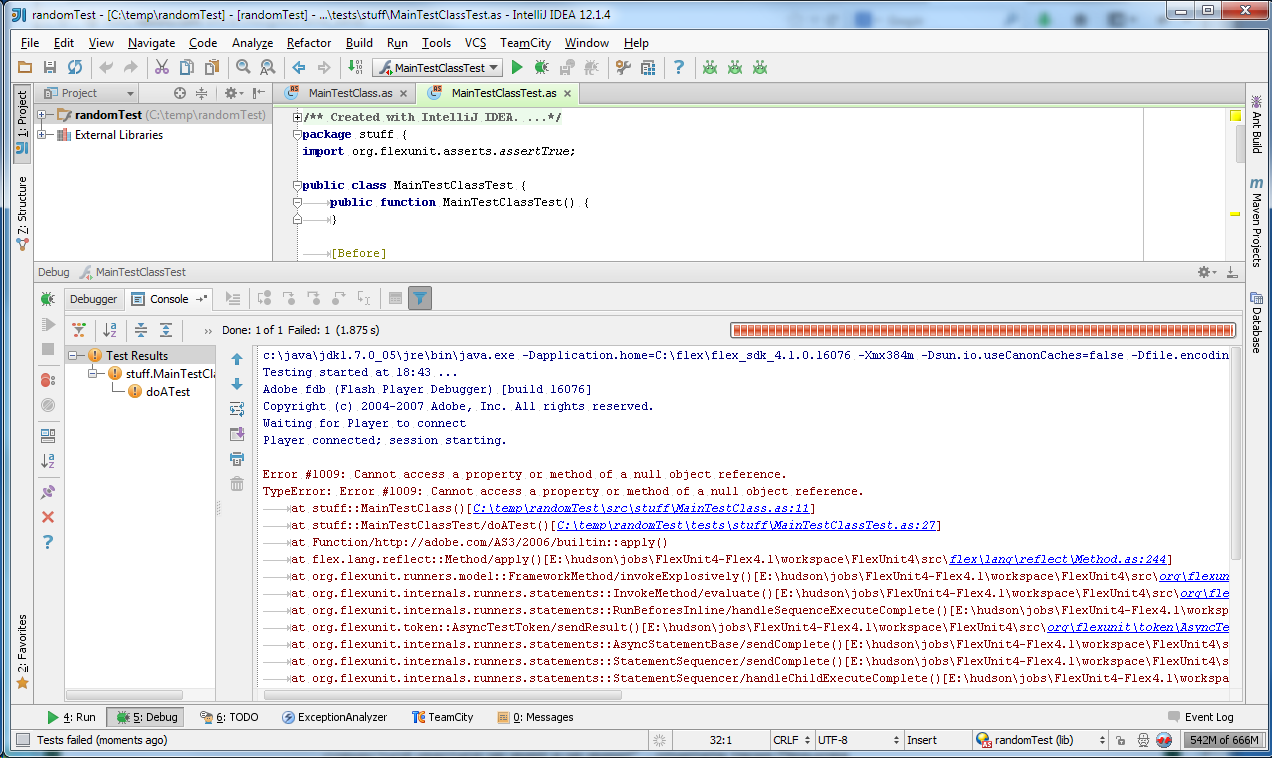Toggle Pin Tab pushpin icon
The width and height of the screenshot is (1272, 758).
coord(47,492)
